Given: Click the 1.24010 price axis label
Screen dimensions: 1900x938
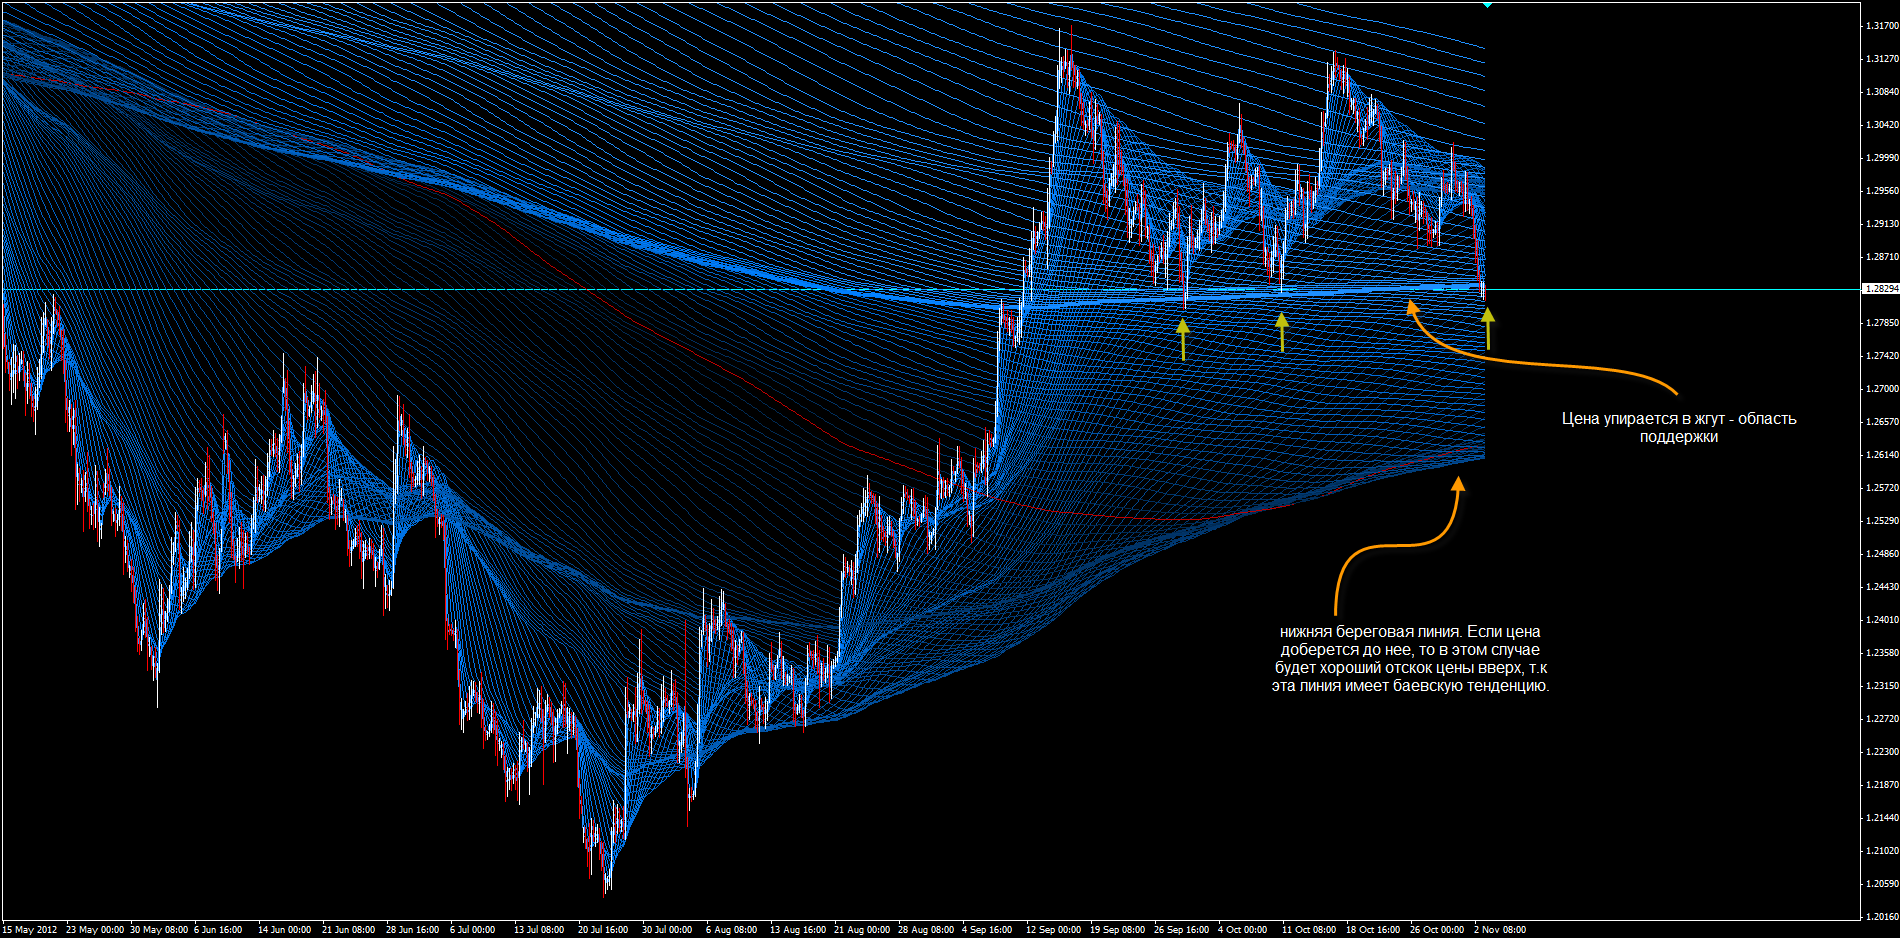Looking at the screenshot, I should [1882, 620].
